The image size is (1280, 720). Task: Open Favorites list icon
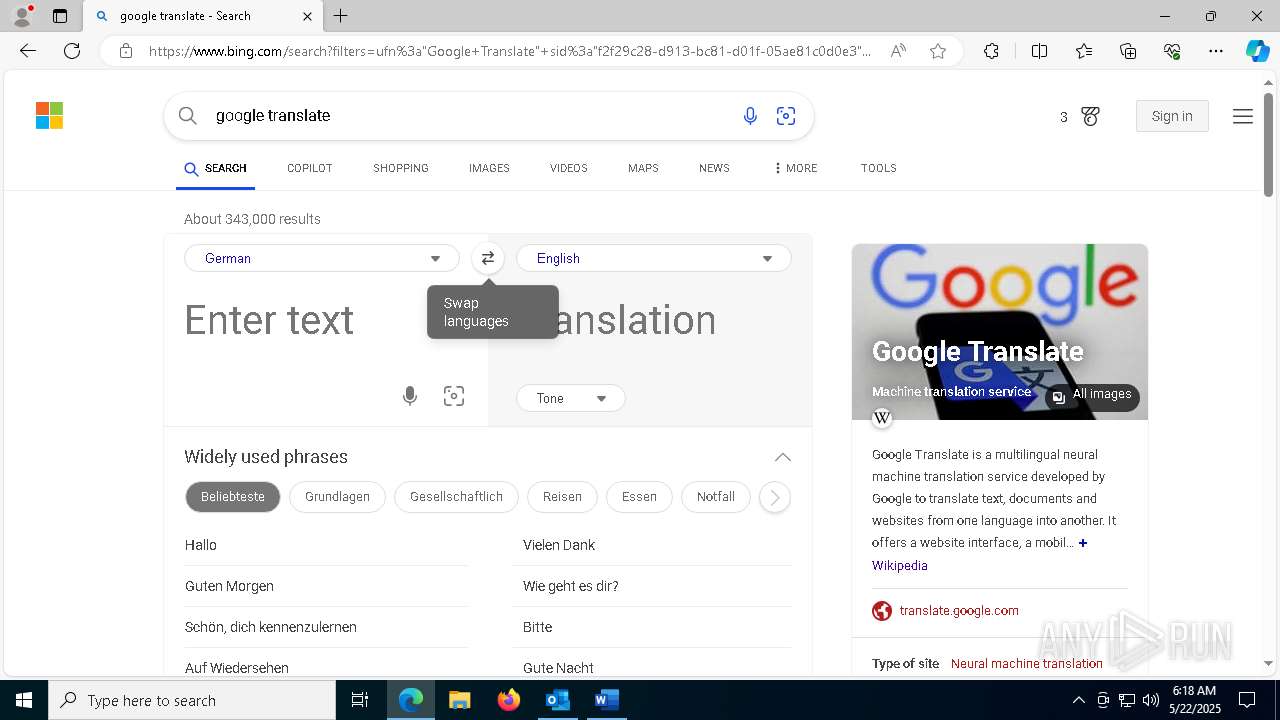pyautogui.click(x=1084, y=51)
